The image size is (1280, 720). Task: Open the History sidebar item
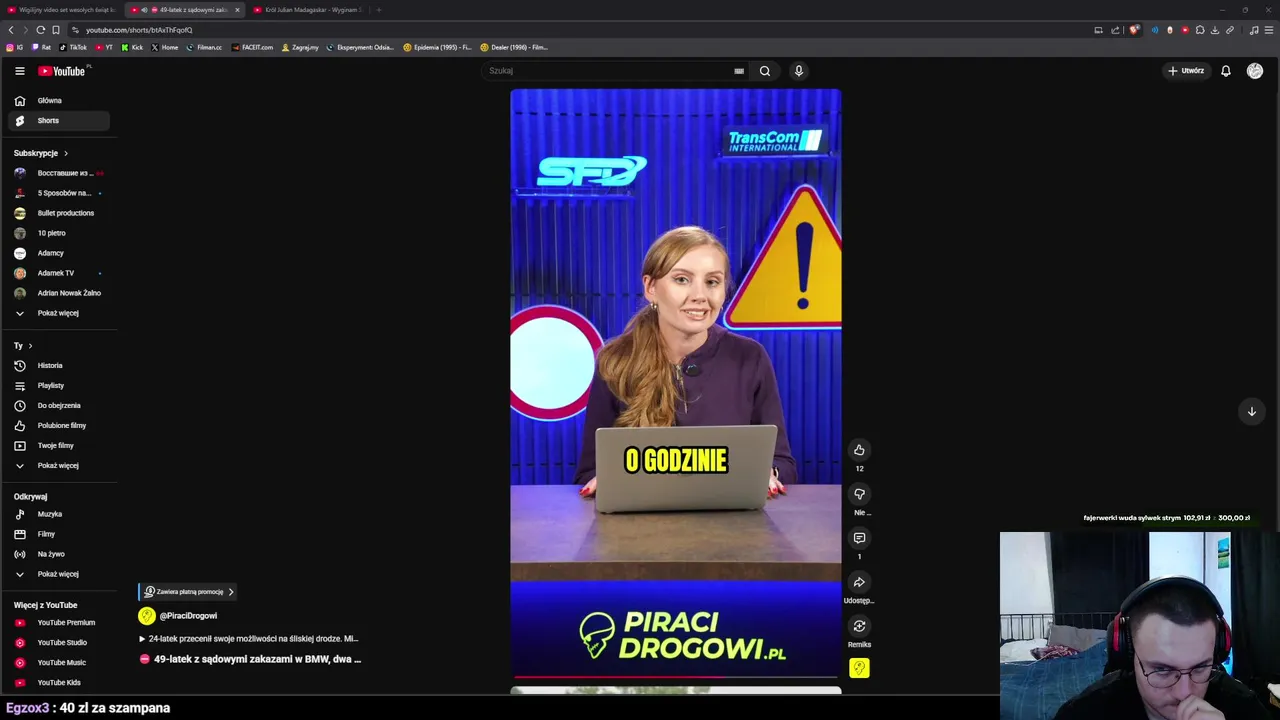[58, 366]
